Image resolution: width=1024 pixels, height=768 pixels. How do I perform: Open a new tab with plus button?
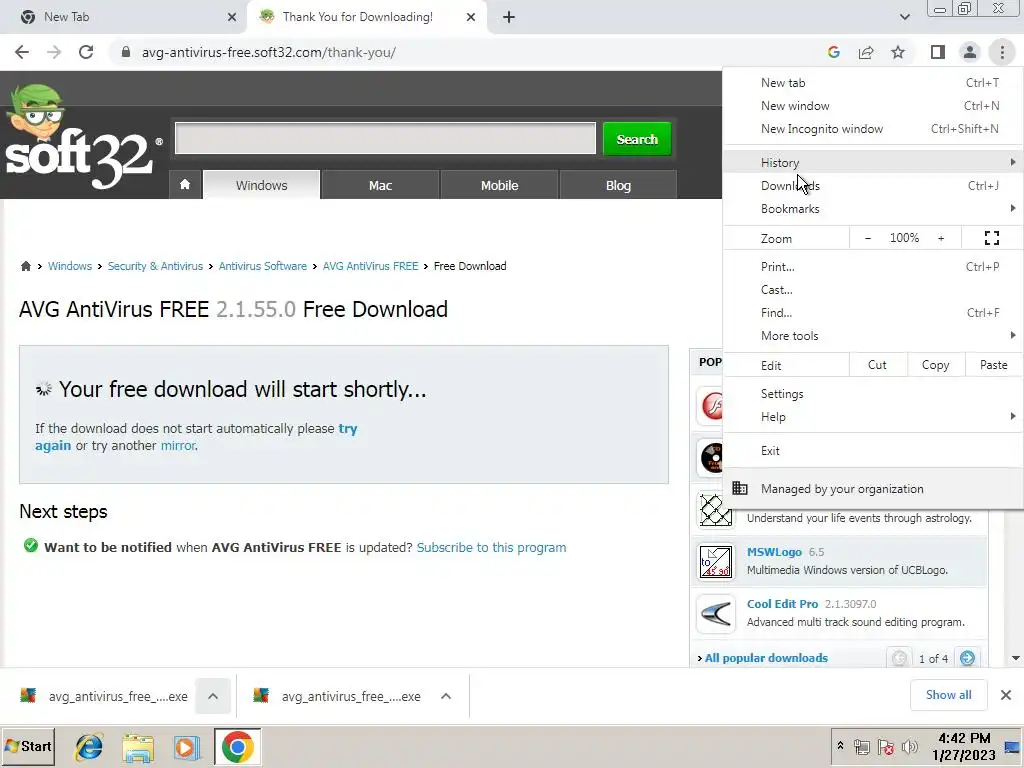(x=509, y=17)
